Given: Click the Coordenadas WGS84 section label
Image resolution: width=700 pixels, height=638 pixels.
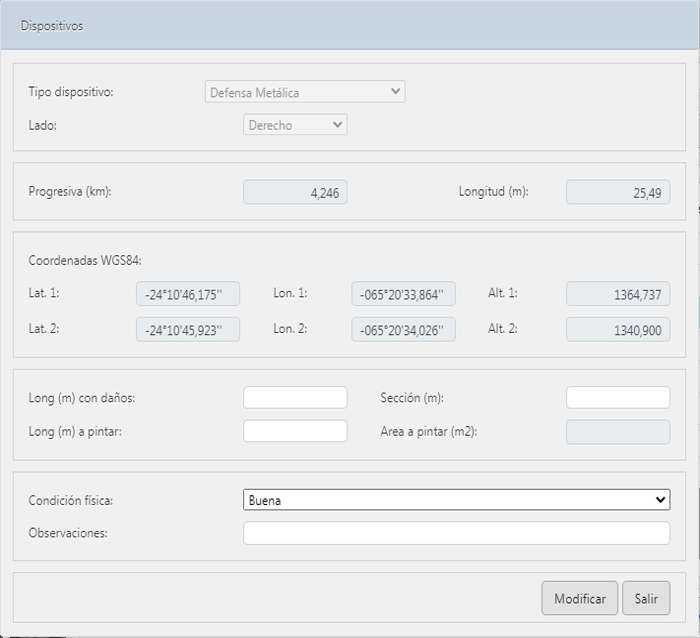Looking at the screenshot, I should tap(85, 260).
